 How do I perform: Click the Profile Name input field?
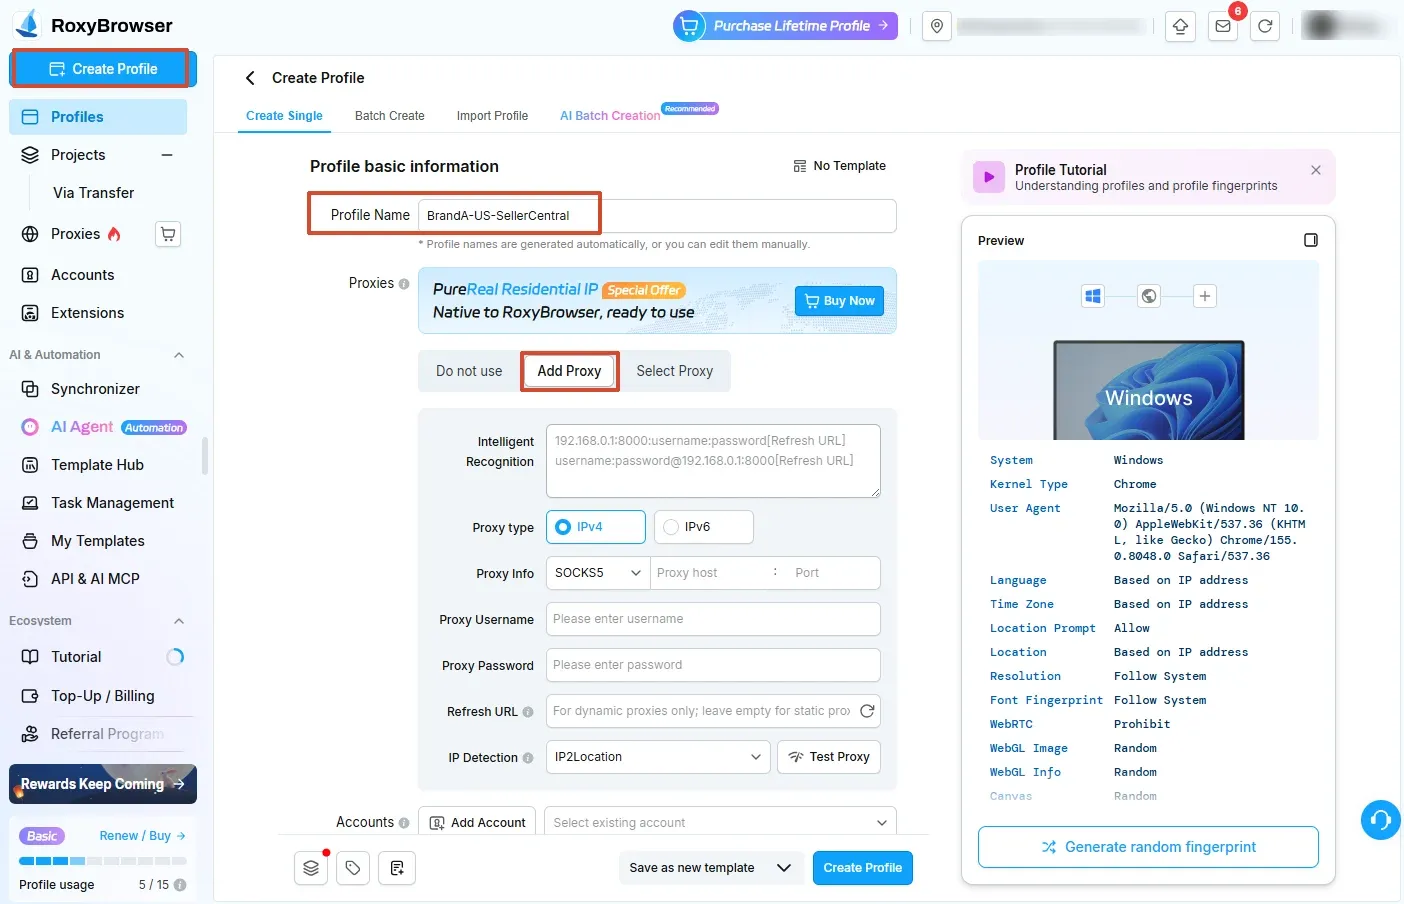coord(657,216)
